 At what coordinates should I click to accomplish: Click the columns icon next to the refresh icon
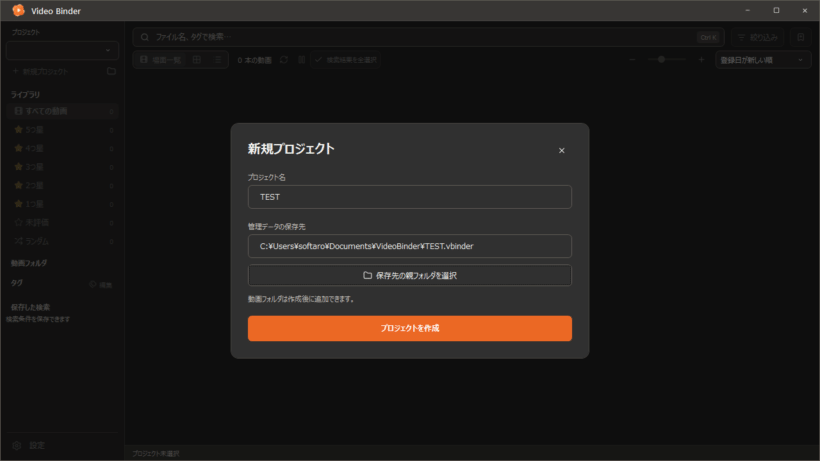pyautogui.click(x=302, y=60)
